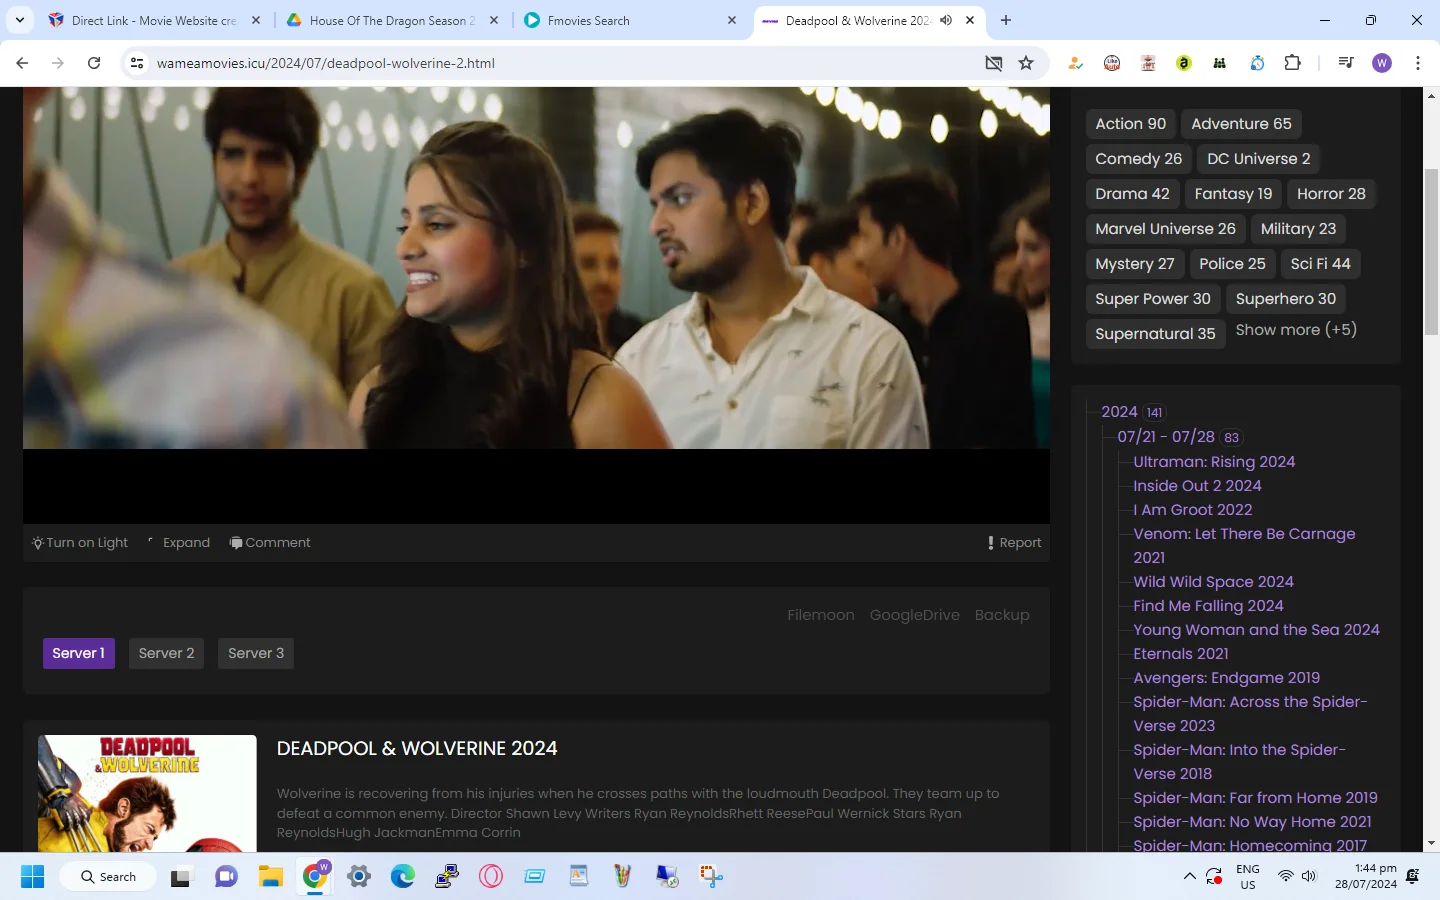Screen dimensions: 1440x900
Task: Close the Fmovies Search tab
Action: coord(732,20)
